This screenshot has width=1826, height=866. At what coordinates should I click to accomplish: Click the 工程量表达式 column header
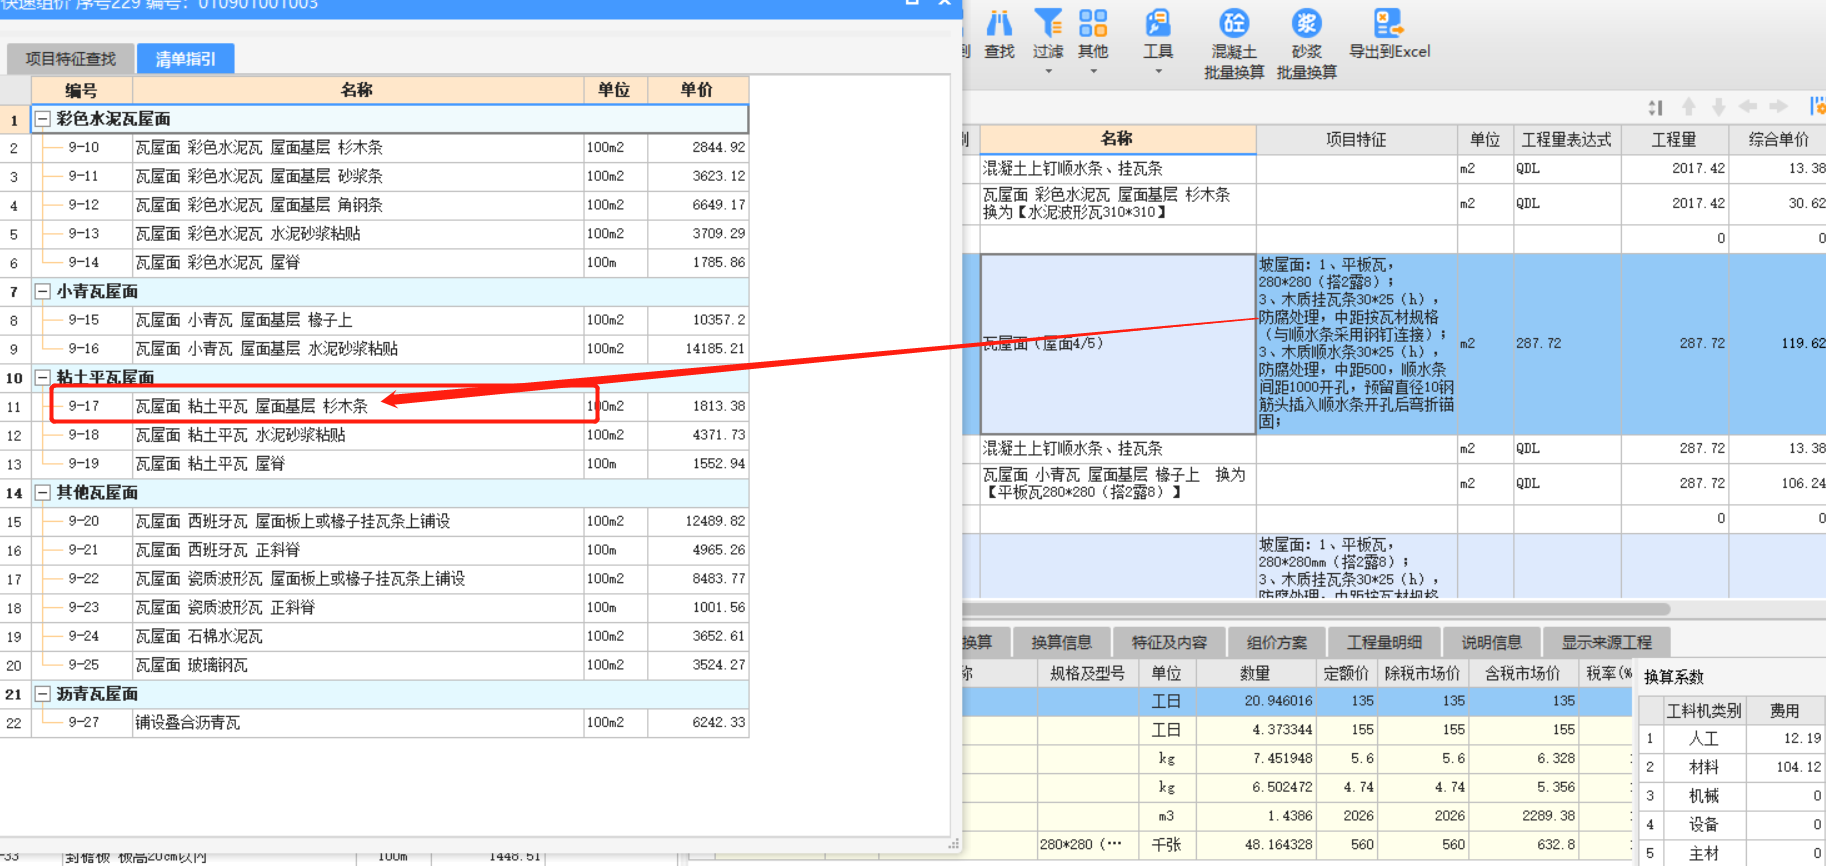pos(1567,140)
